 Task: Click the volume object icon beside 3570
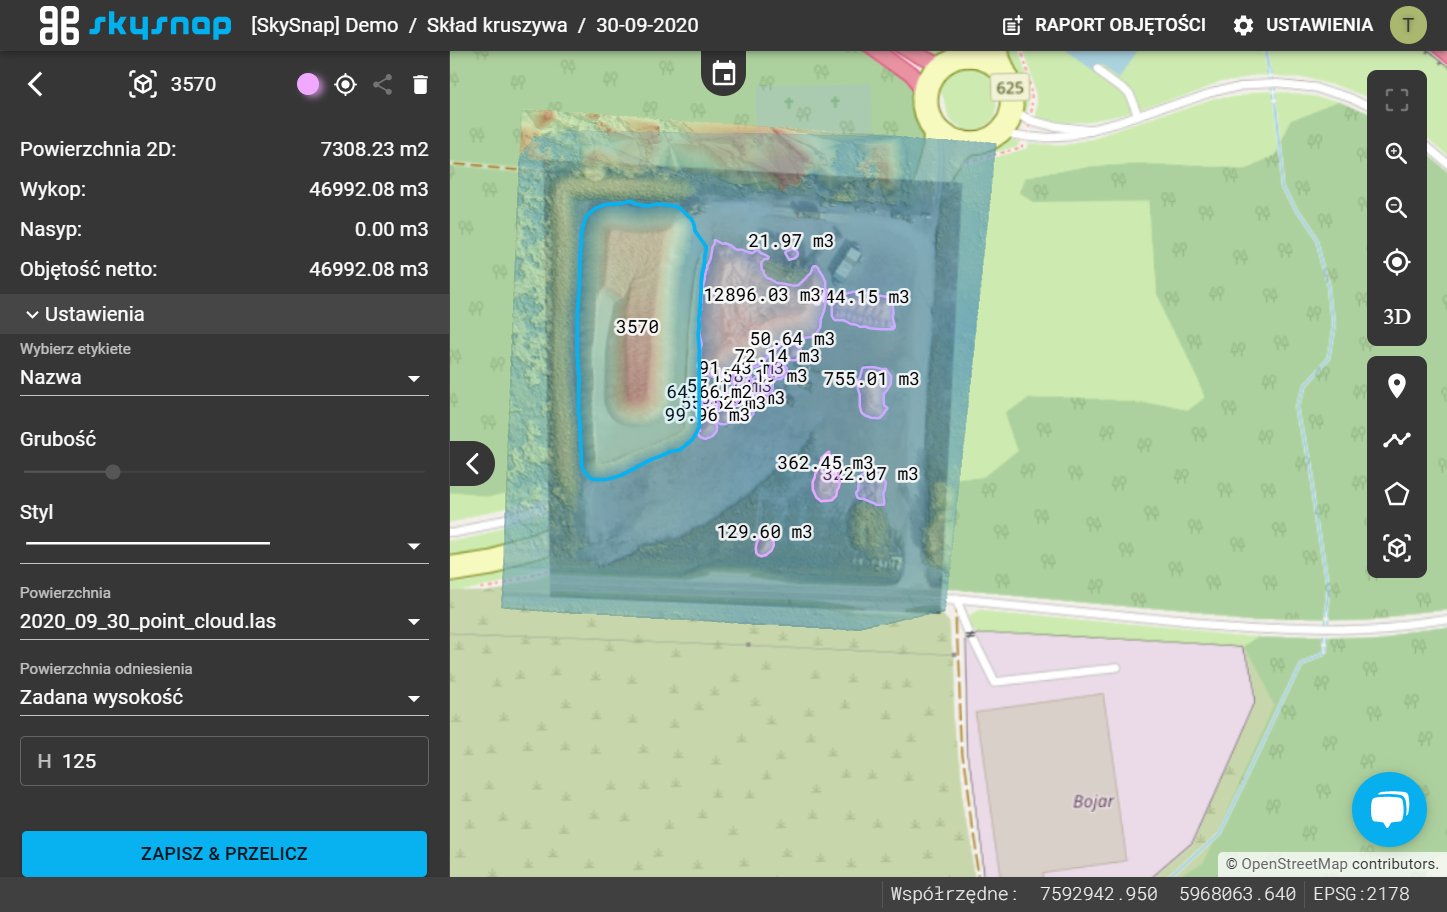tap(143, 84)
